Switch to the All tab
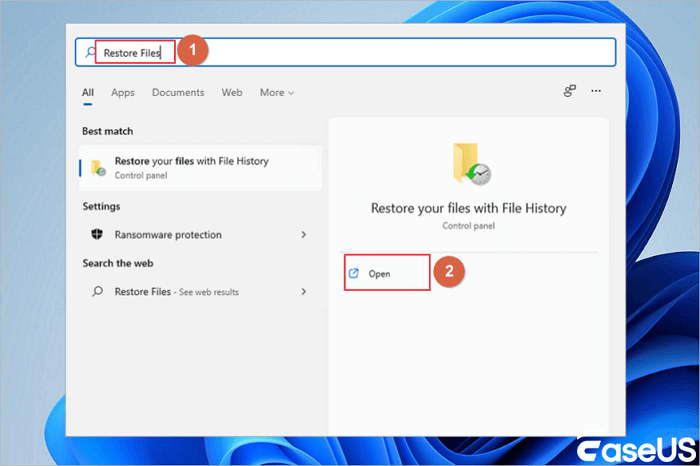The height and width of the screenshot is (466, 700). (x=88, y=92)
